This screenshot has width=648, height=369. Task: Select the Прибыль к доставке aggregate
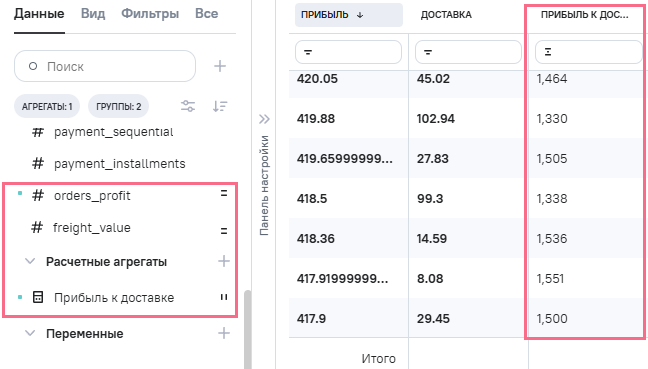point(114,298)
